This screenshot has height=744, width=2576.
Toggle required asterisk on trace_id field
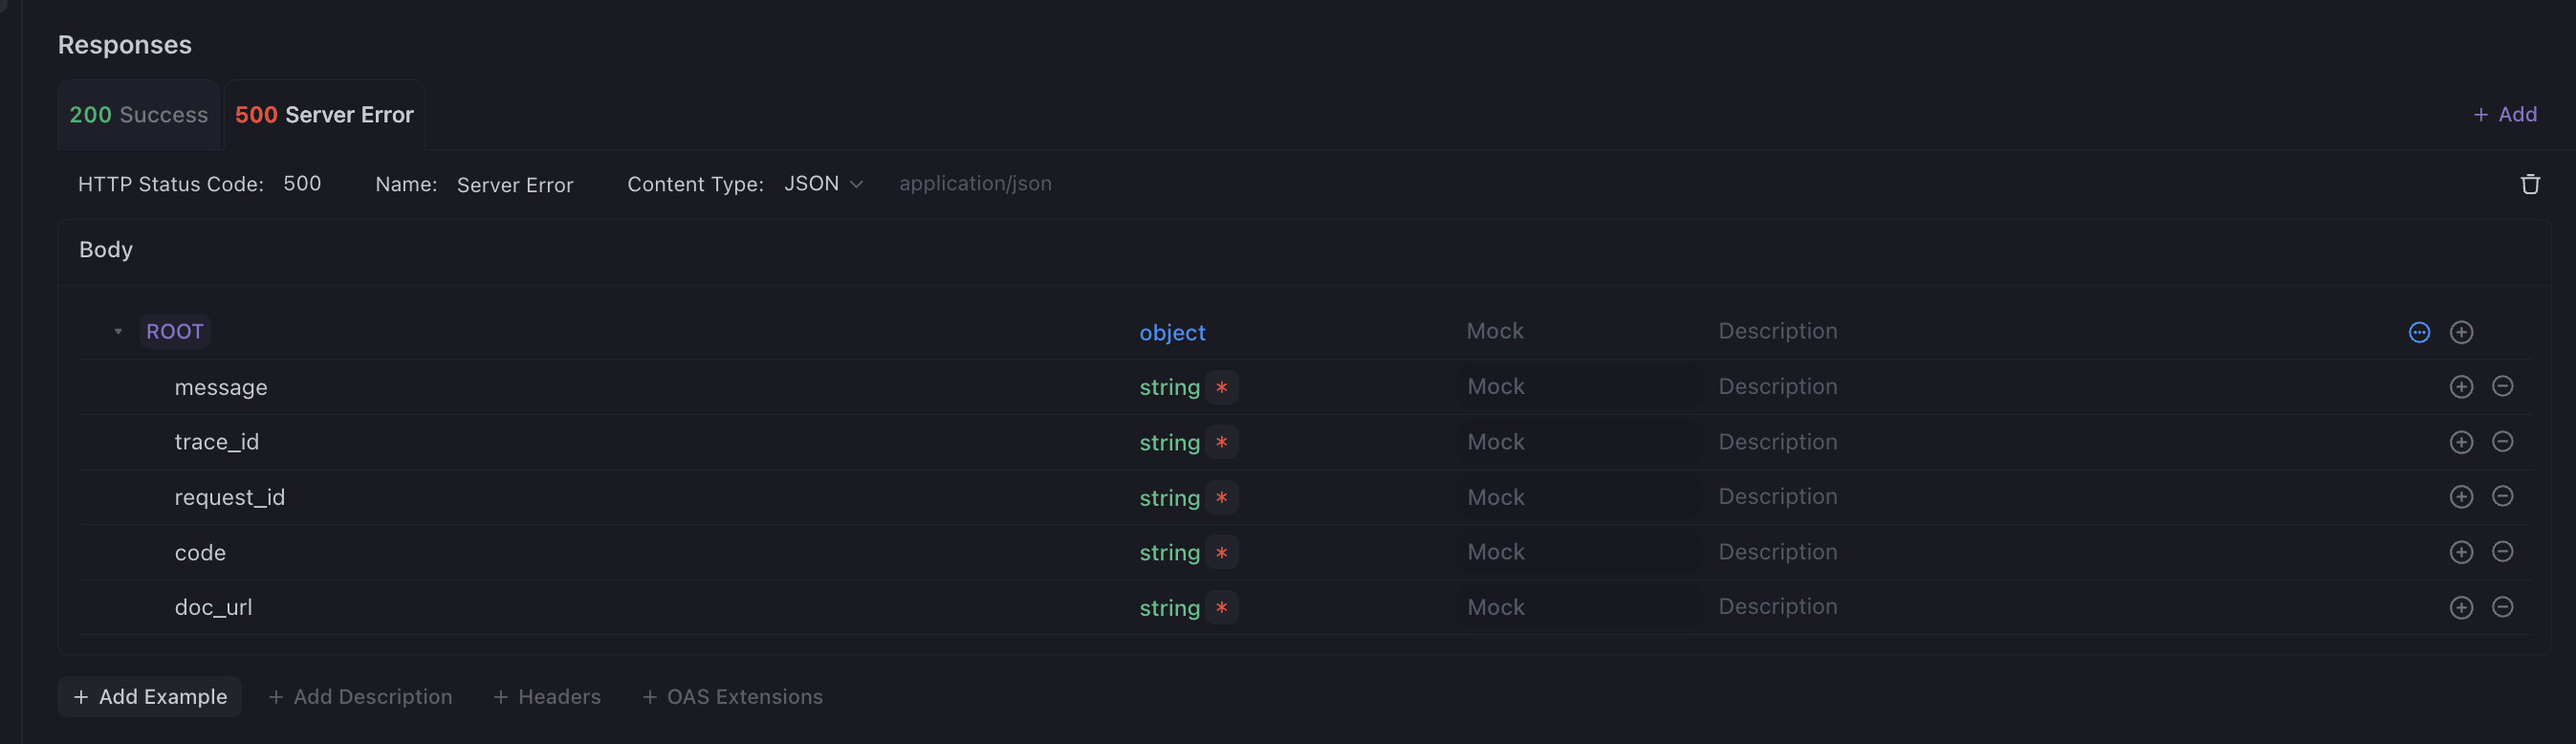point(1221,442)
